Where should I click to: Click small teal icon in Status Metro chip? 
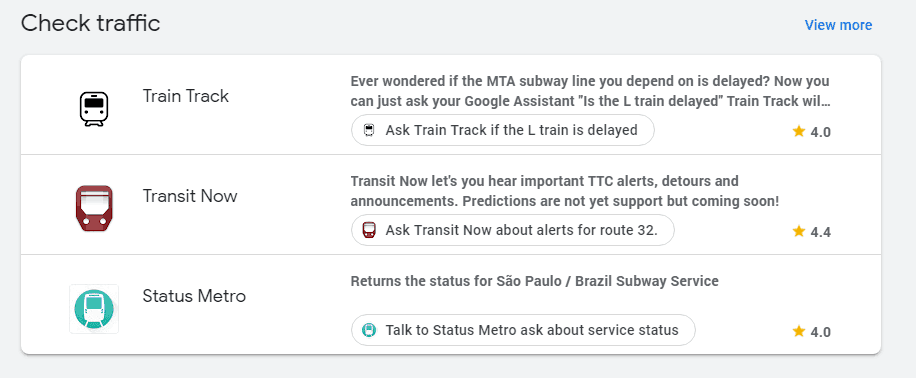point(369,330)
